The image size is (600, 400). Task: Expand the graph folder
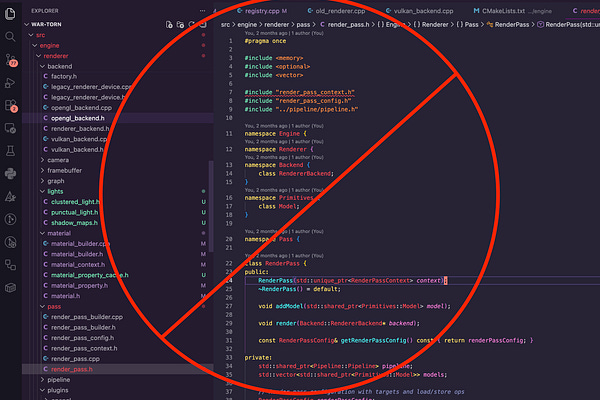(42, 181)
